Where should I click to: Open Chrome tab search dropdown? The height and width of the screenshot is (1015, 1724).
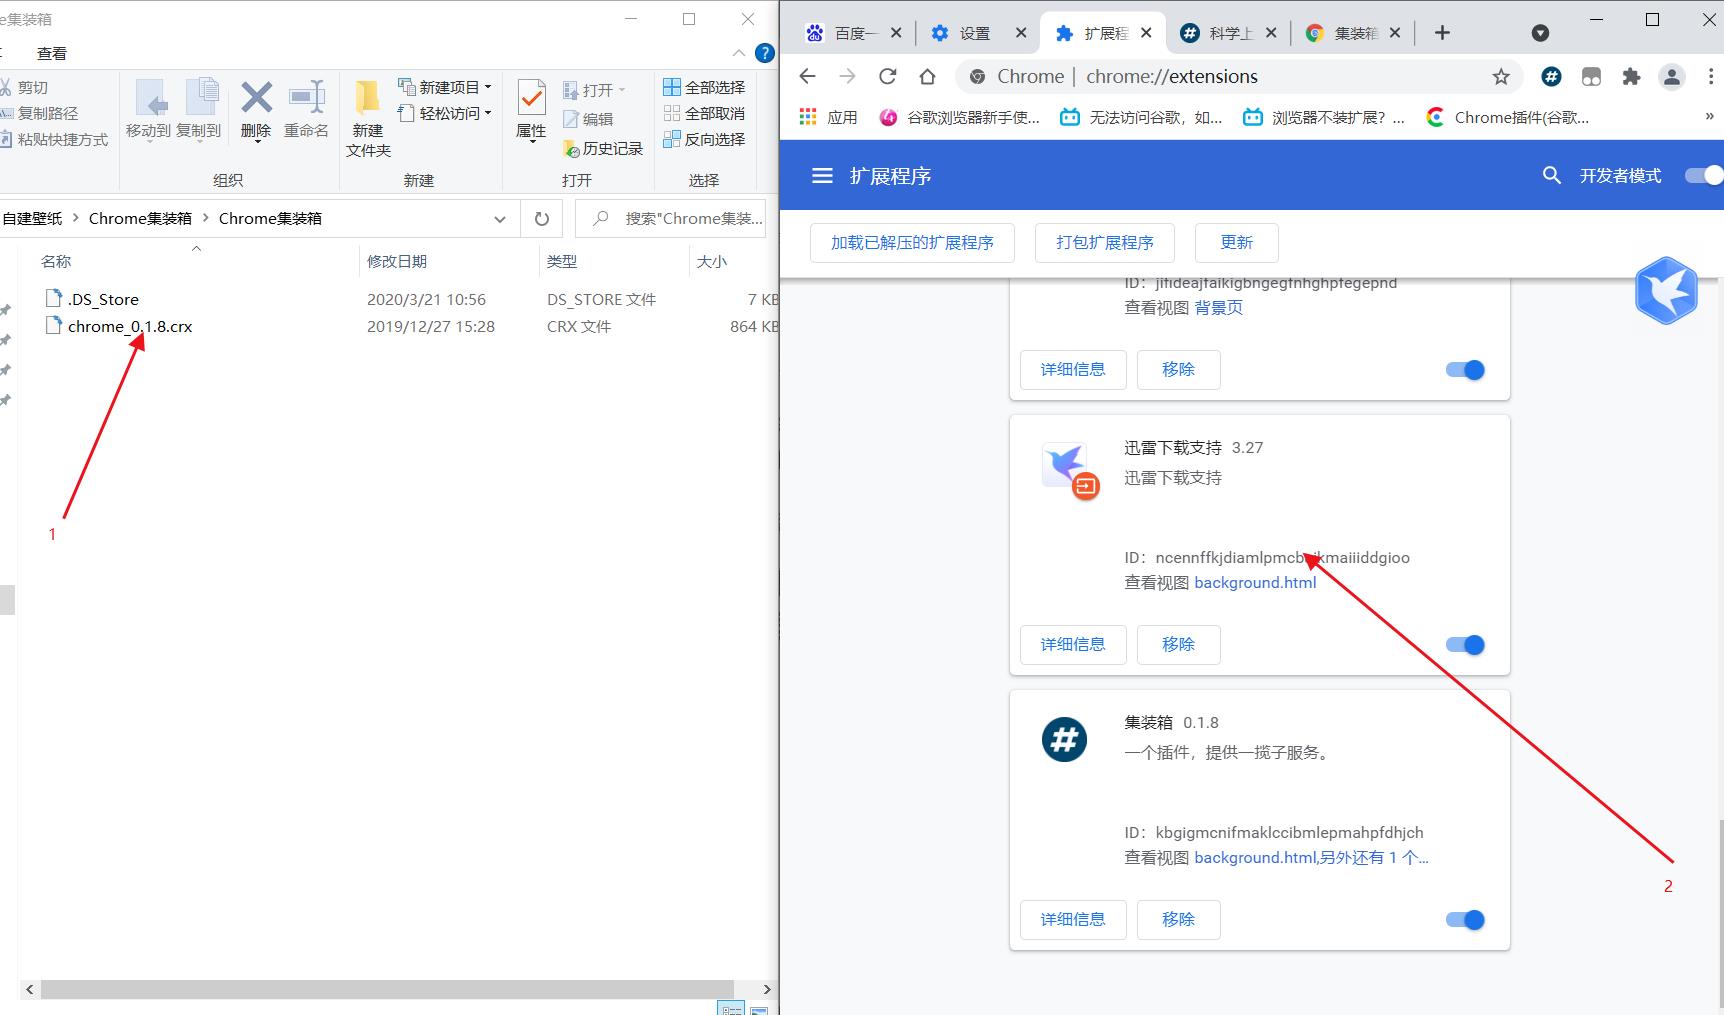1540,33
